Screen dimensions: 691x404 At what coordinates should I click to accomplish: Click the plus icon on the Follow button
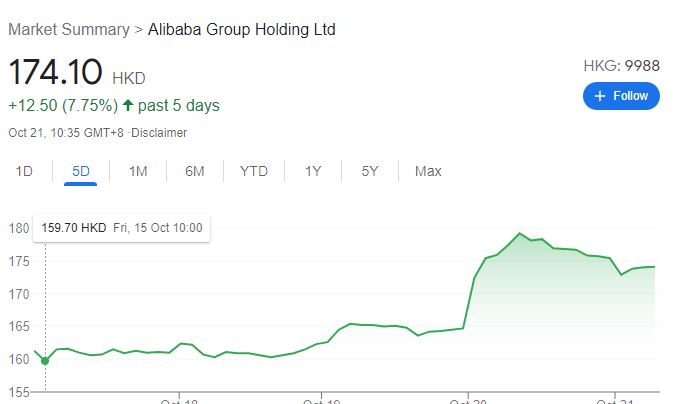point(599,96)
